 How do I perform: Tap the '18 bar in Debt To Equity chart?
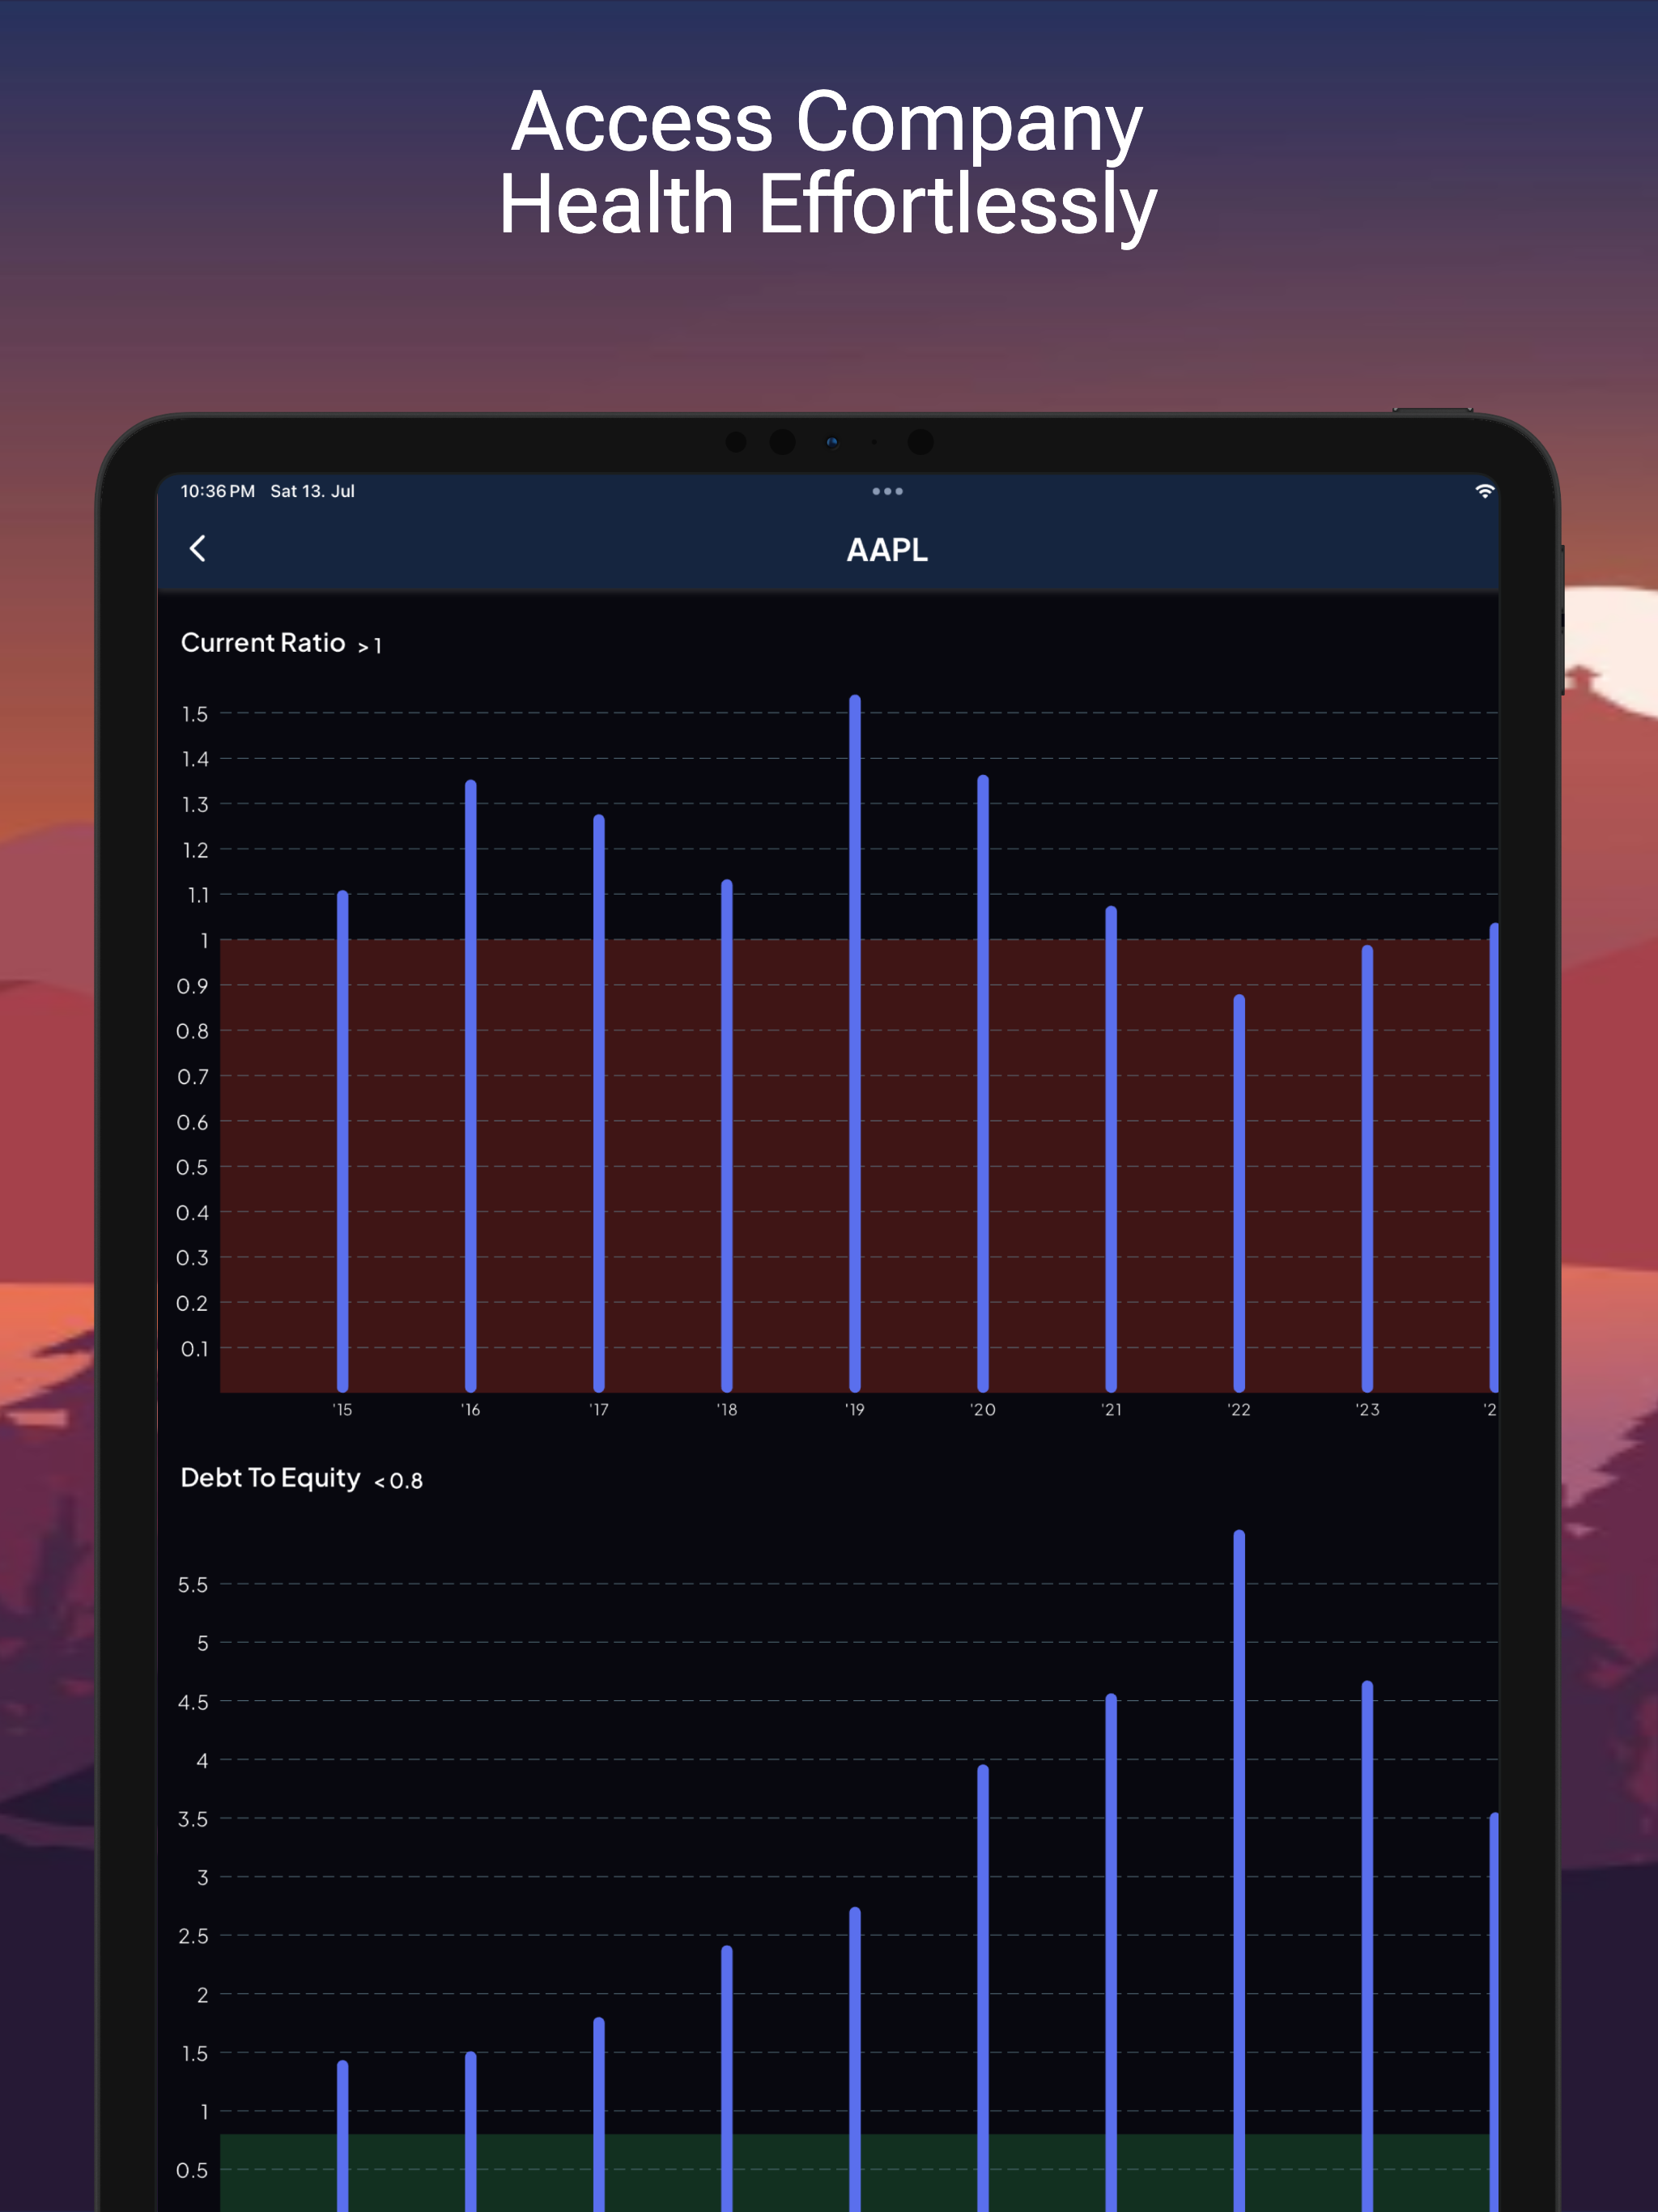point(727,2078)
